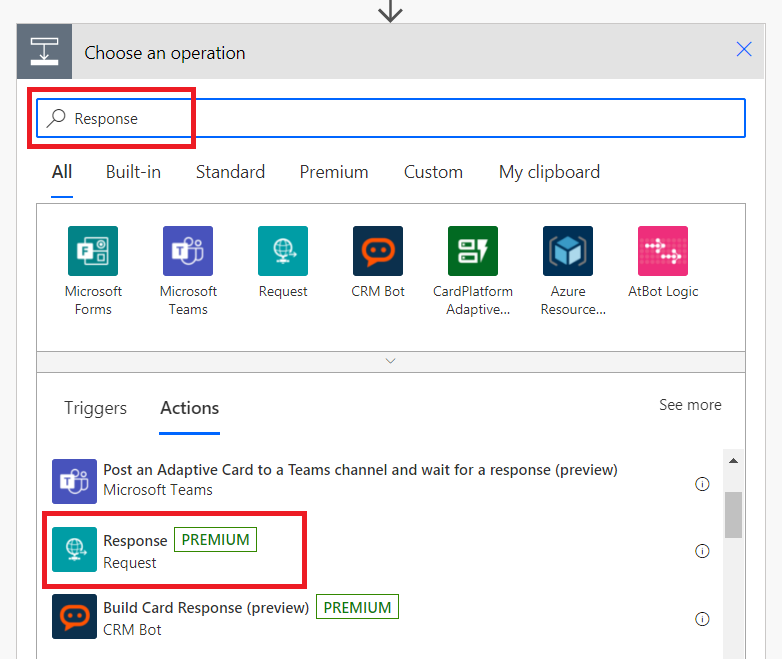Select the Microsoft Teams connector icon

pyautogui.click(x=188, y=251)
